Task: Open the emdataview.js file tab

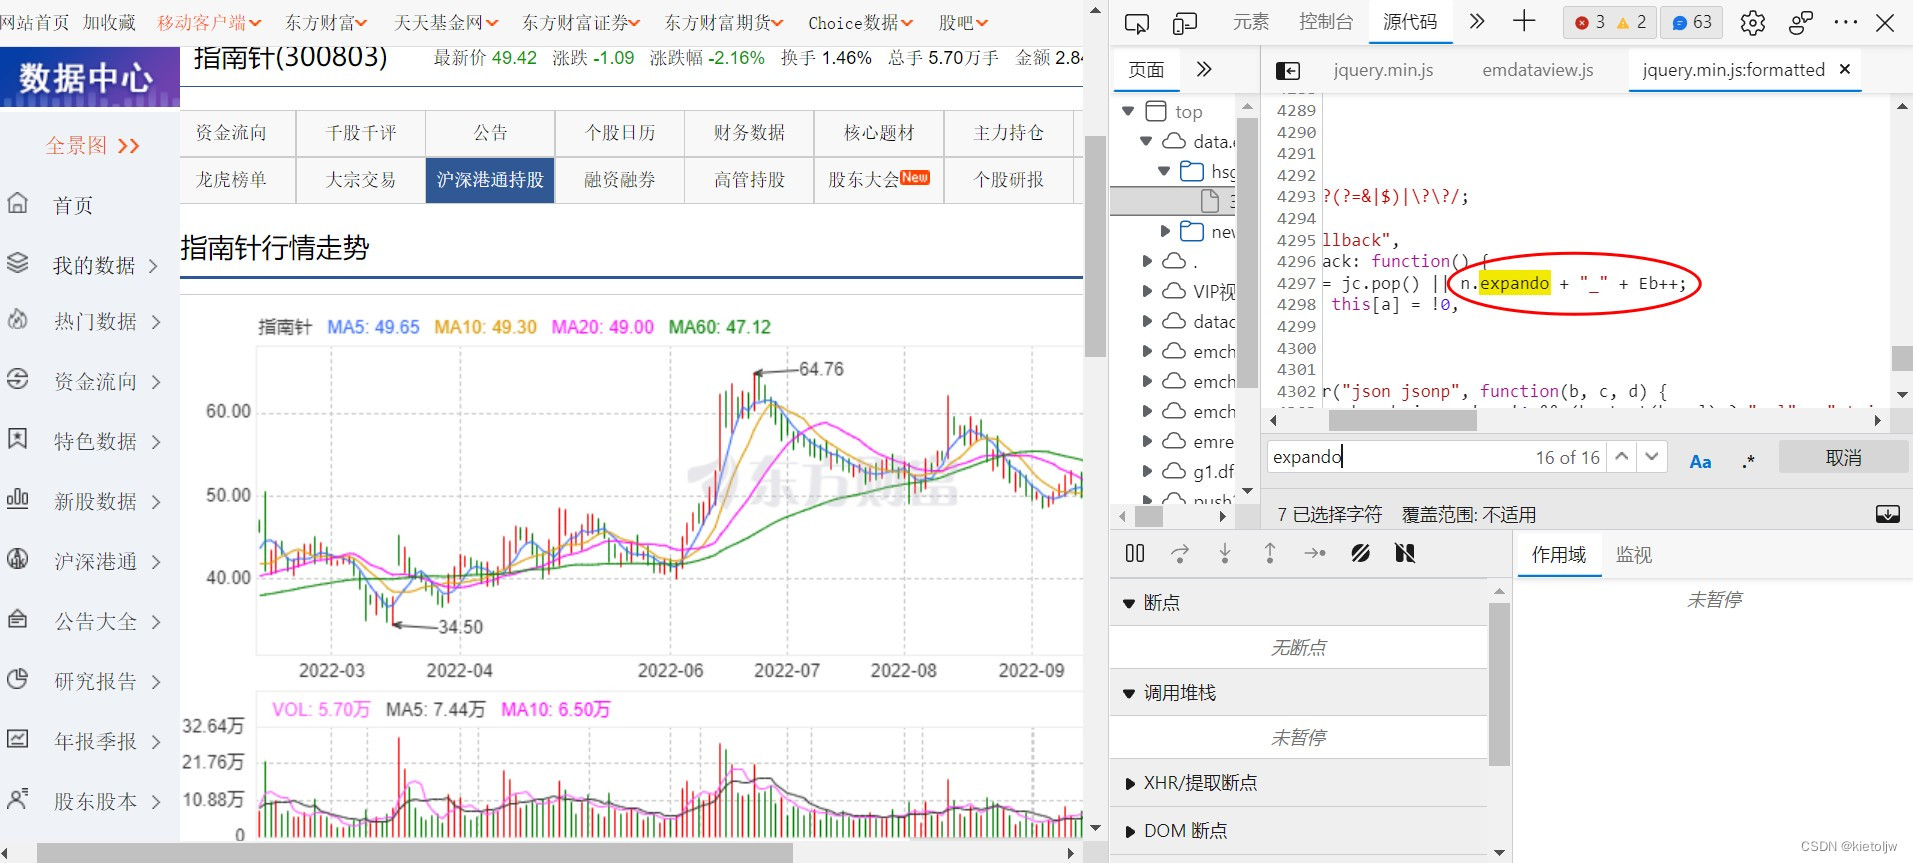Action: pos(1538,70)
